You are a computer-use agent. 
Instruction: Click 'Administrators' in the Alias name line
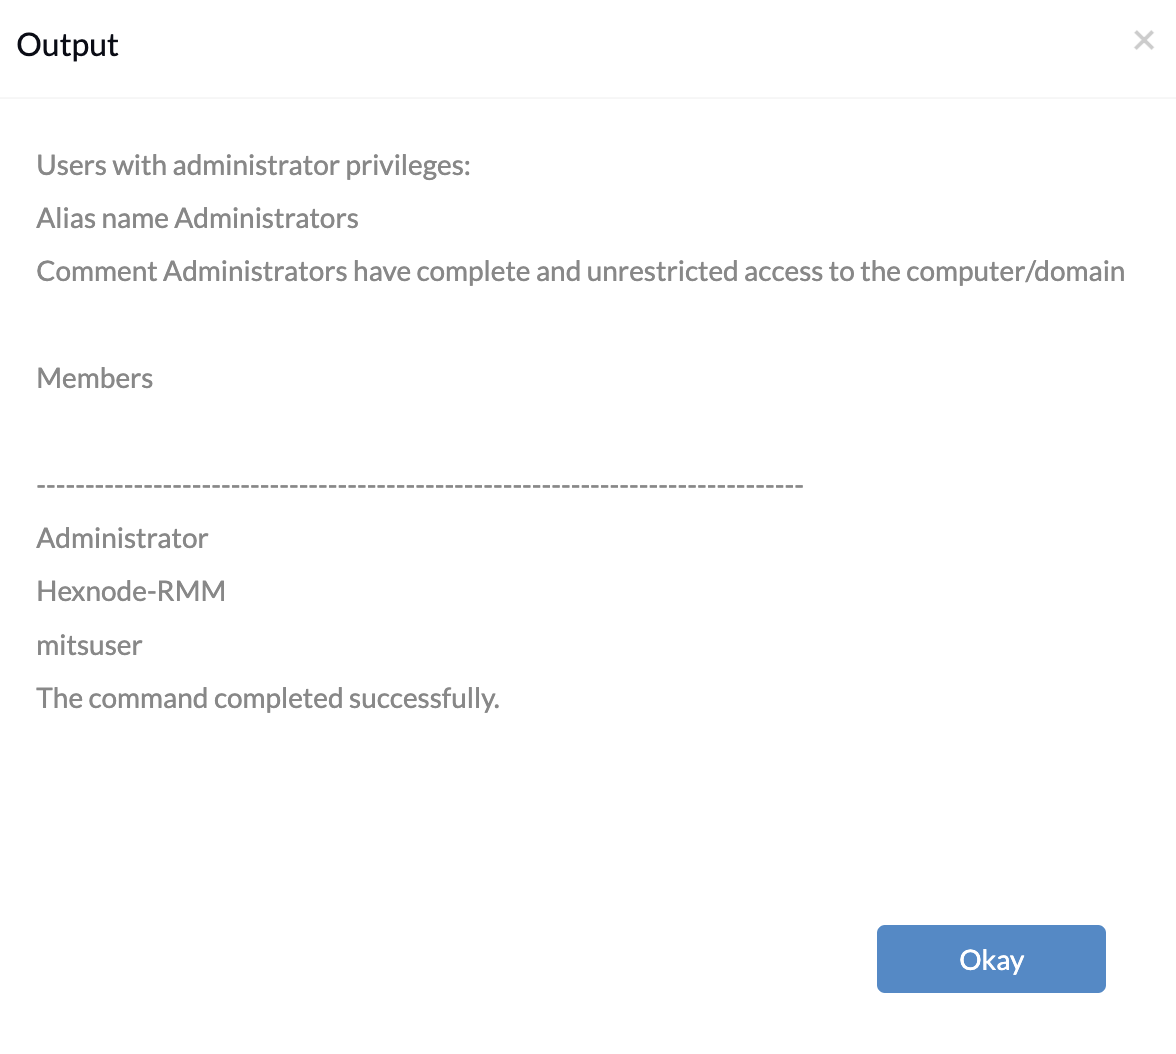click(266, 218)
